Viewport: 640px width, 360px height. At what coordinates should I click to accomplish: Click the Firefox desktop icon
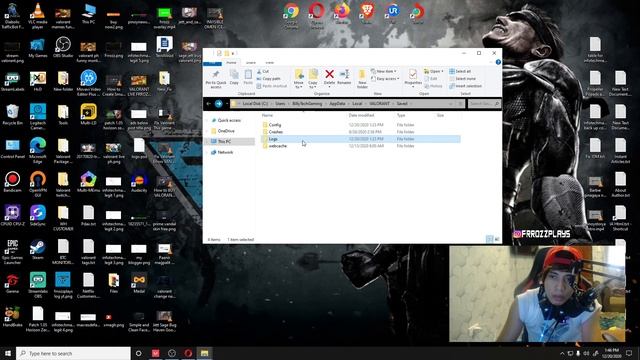click(x=342, y=13)
